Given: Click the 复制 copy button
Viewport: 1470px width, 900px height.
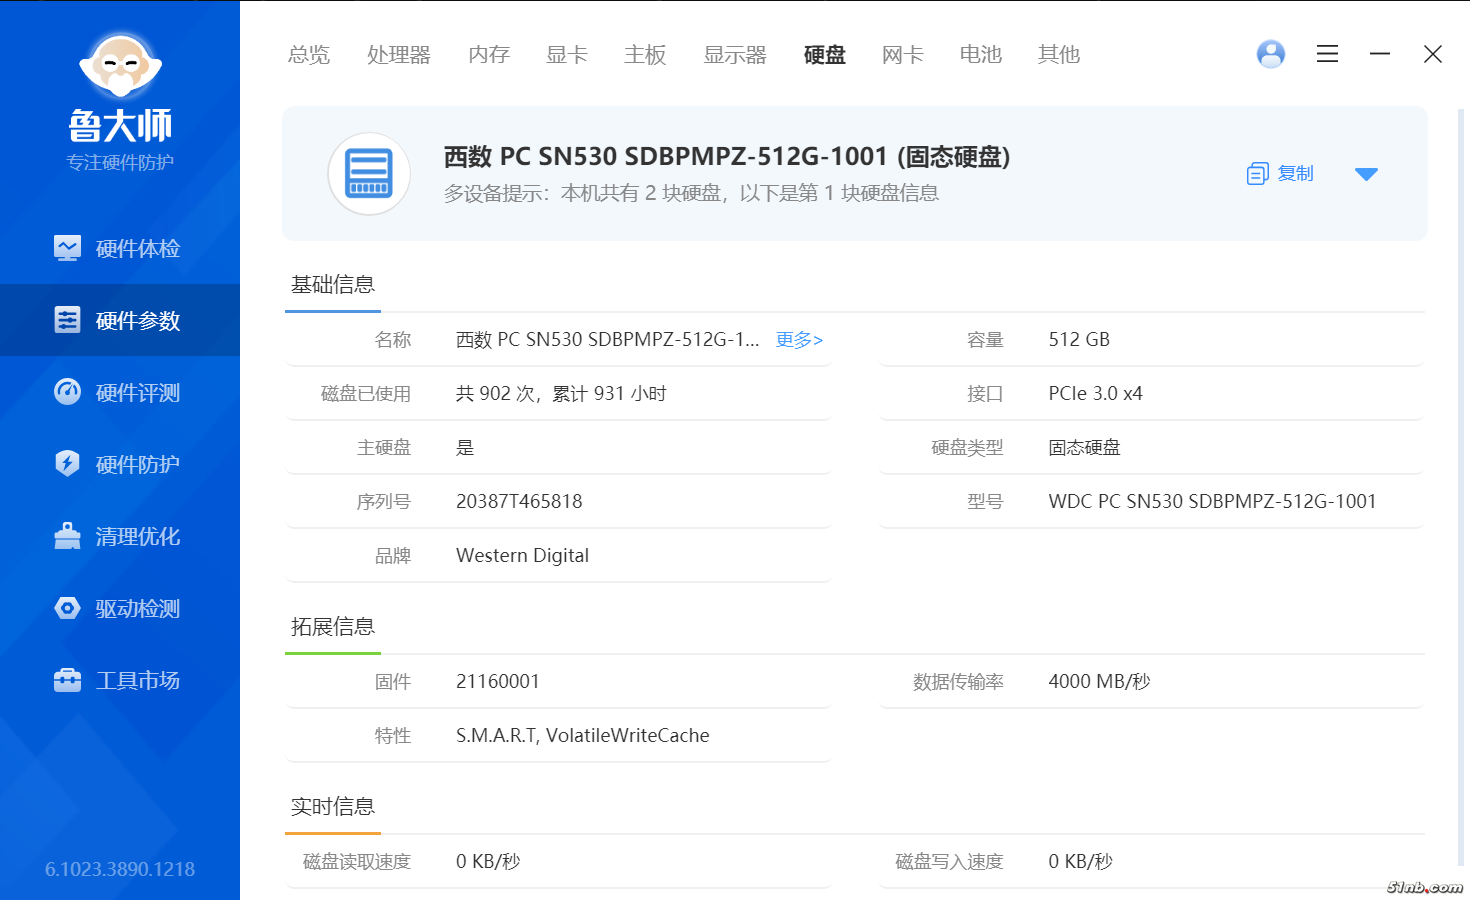Looking at the screenshot, I should (1281, 174).
